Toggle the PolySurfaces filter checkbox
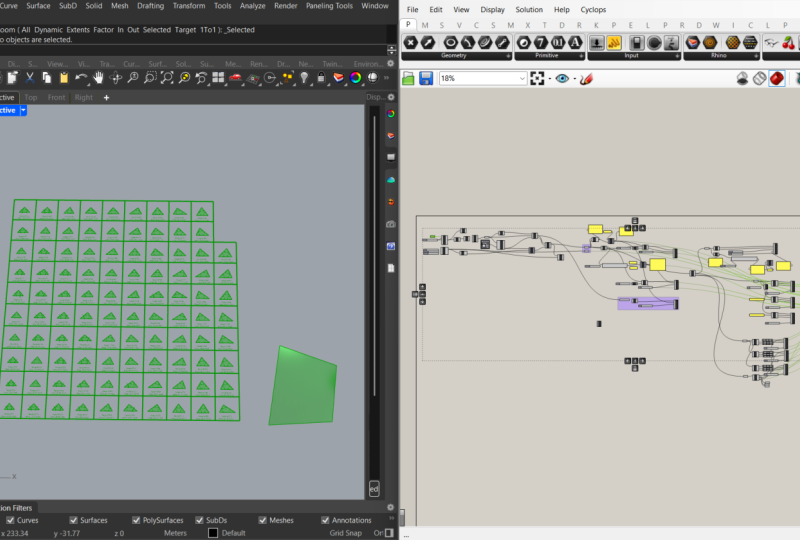 pyautogui.click(x=136, y=520)
